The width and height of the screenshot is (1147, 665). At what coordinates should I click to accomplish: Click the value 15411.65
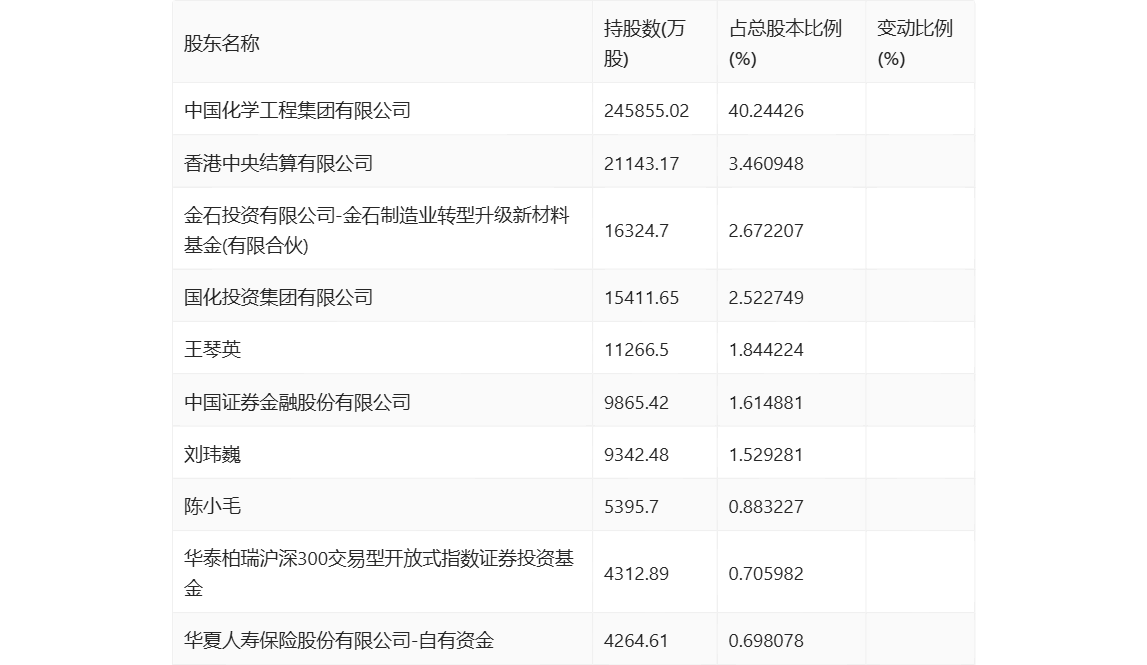pos(642,298)
